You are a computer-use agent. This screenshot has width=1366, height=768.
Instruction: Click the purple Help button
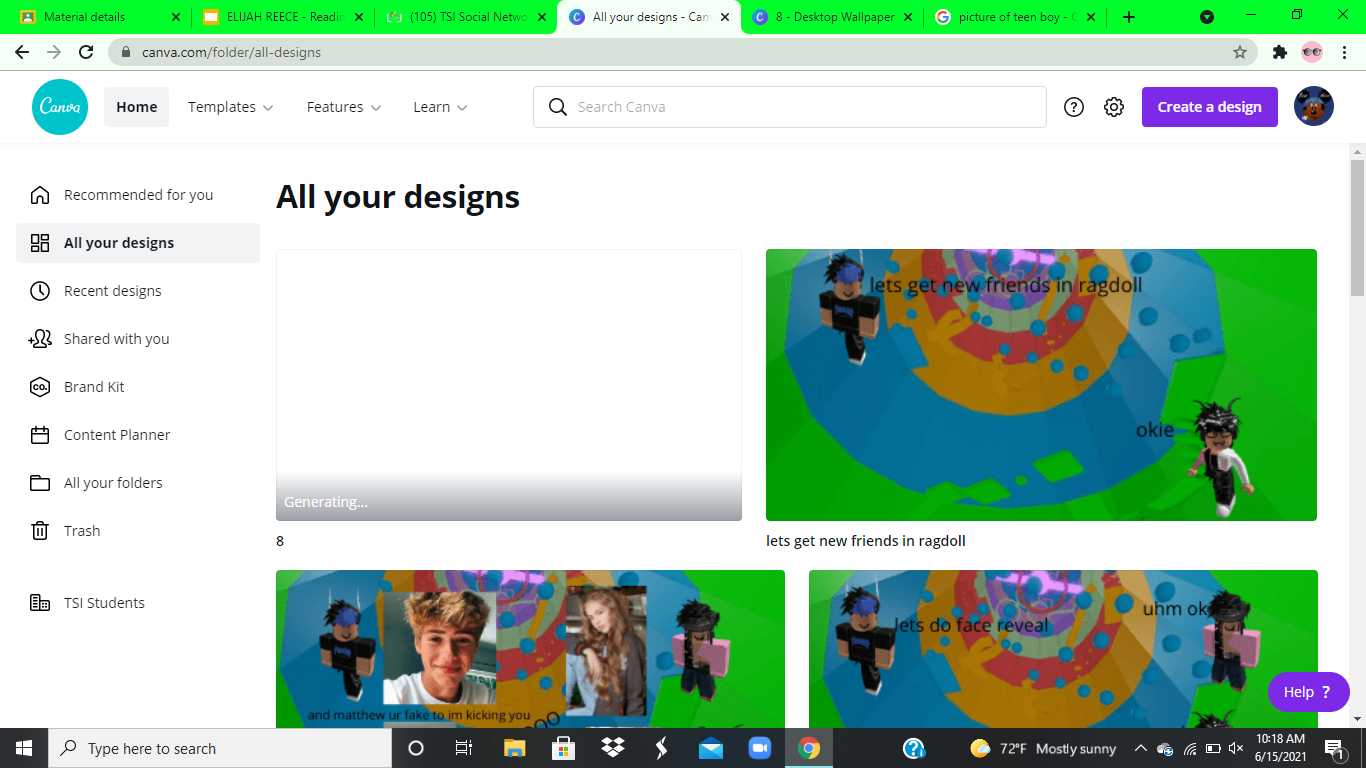(x=1307, y=692)
